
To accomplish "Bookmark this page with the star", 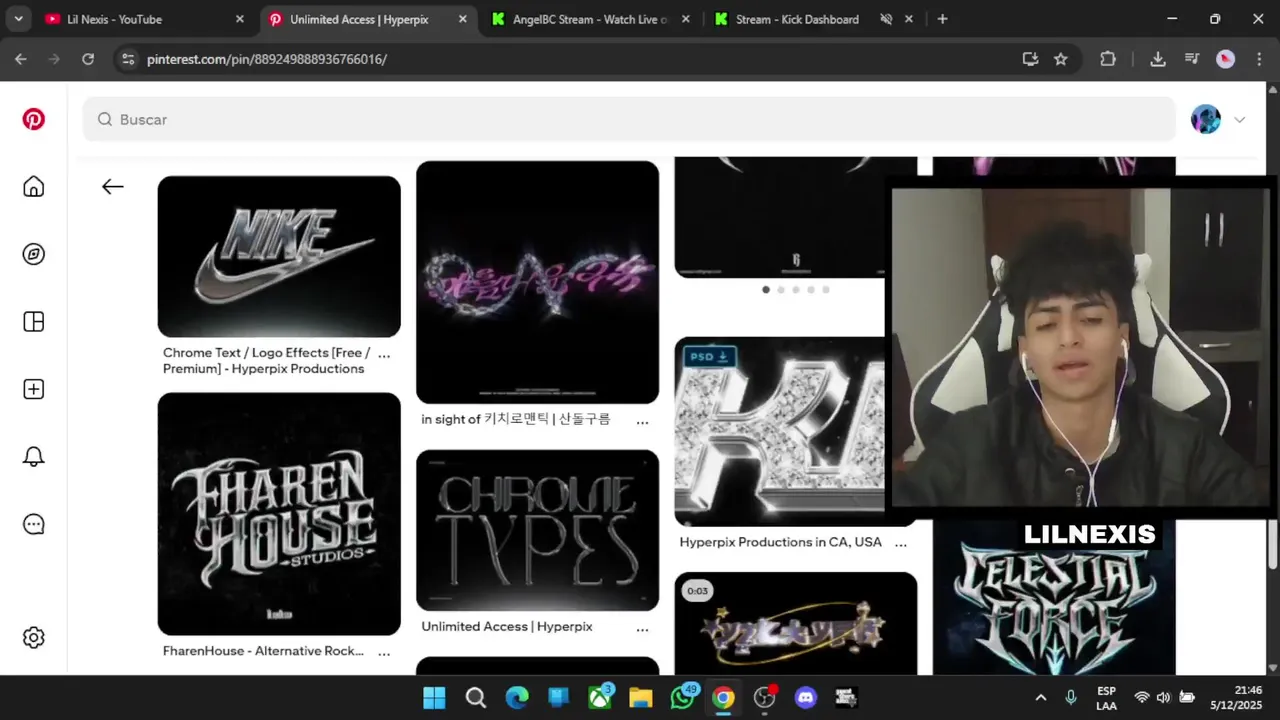I will pos(1061,59).
